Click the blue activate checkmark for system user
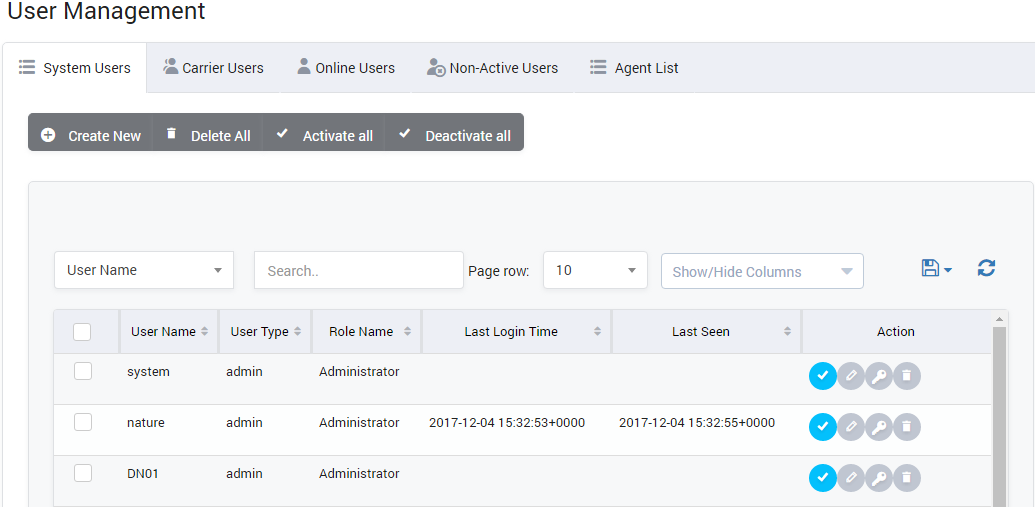Image resolution: width=1035 pixels, height=507 pixels. click(x=822, y=376)
